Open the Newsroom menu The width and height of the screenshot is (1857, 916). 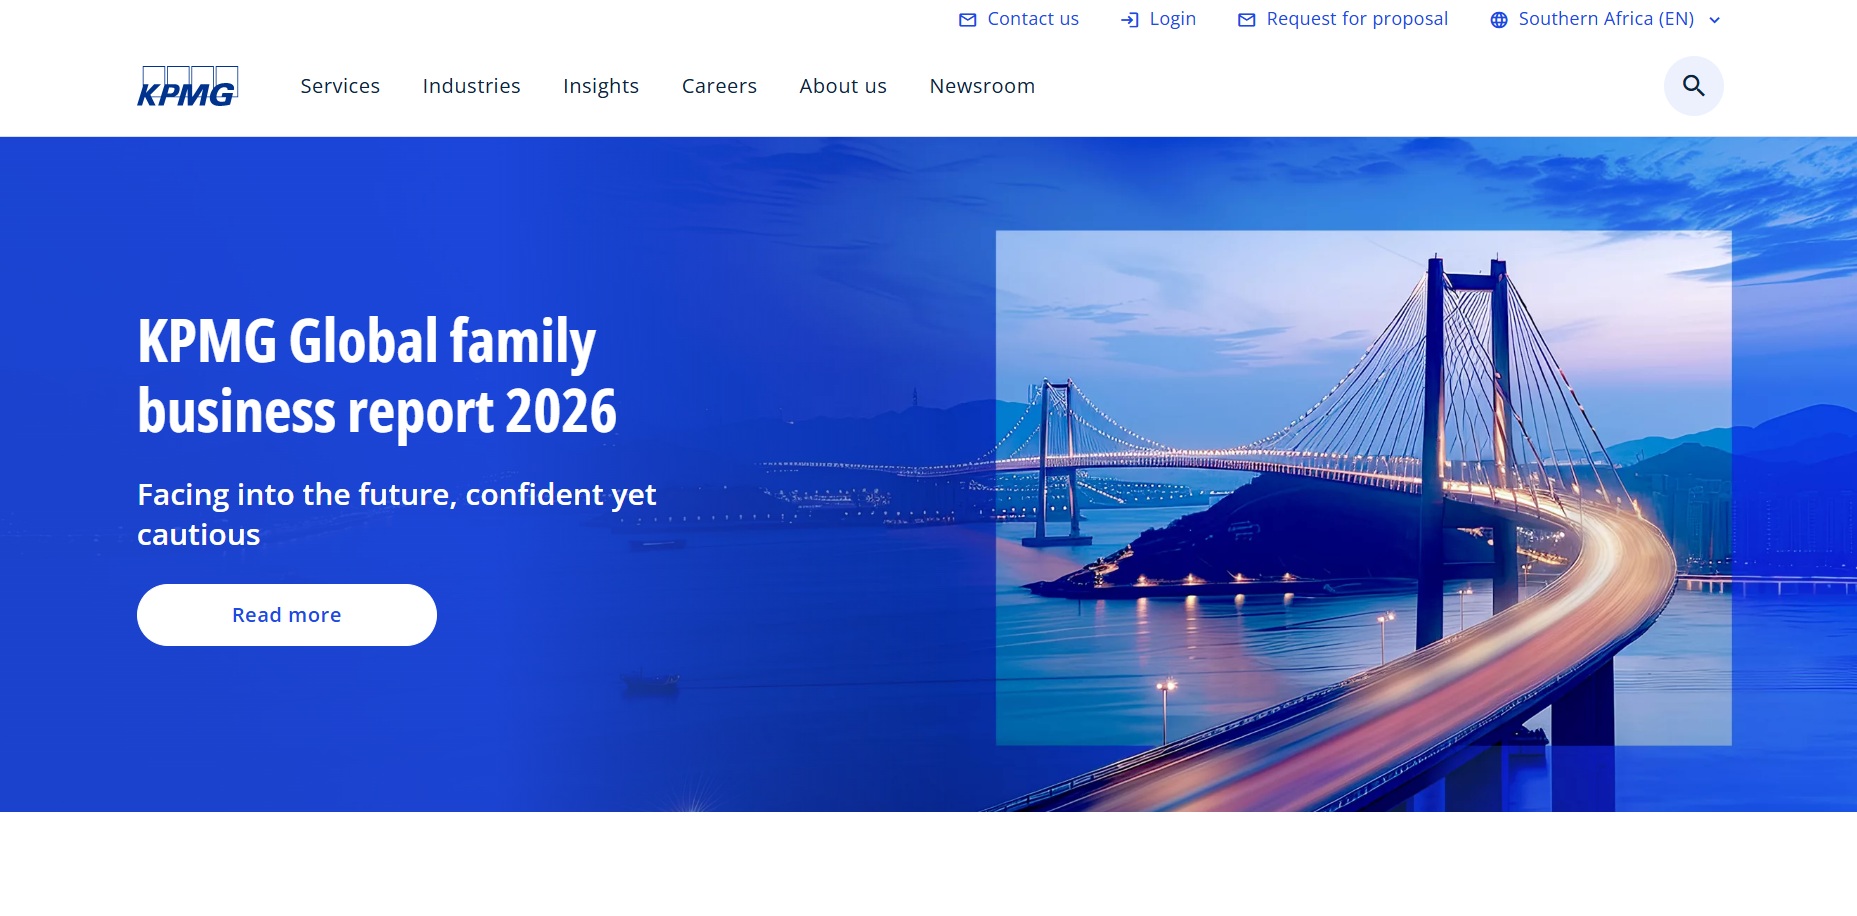[x=982, y=86]
